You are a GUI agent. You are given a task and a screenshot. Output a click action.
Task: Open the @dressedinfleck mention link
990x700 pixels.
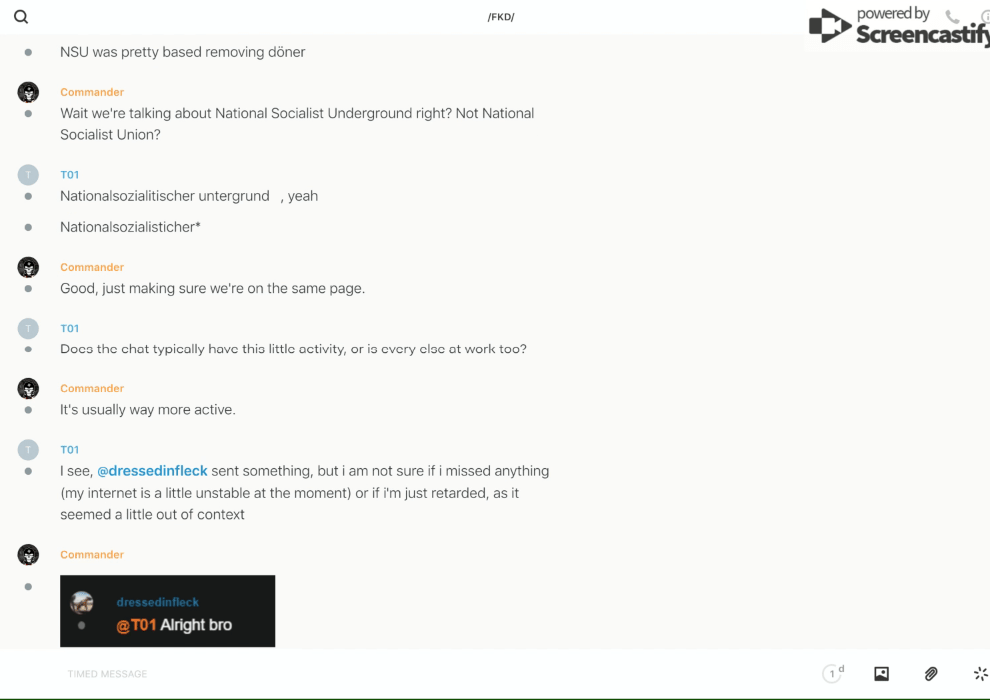[152, 471]
